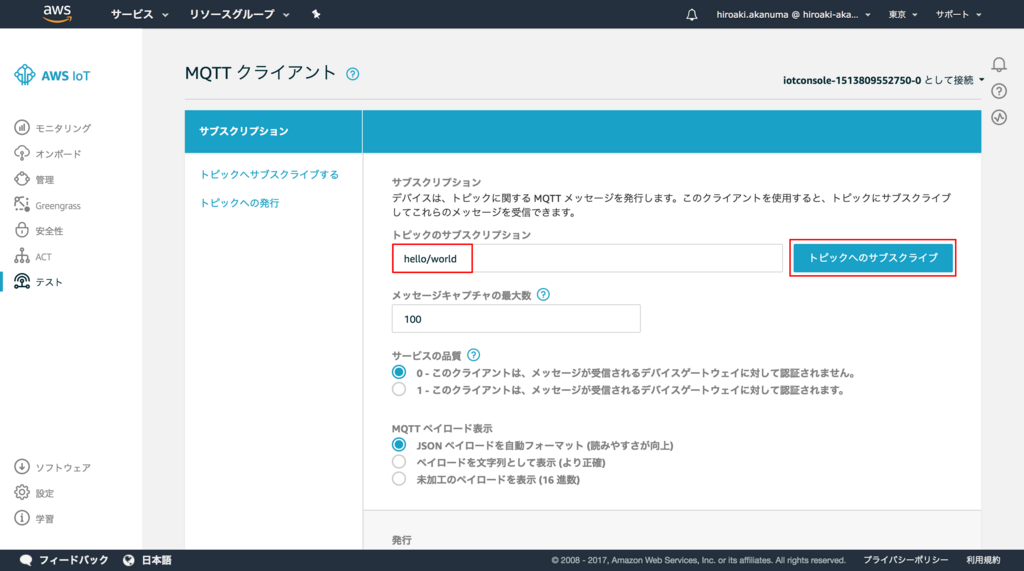The width and height of the screenshot is (1024, 571).
Task: Select JSON ペイロードを自動フォーマット option
Action: point(399,445)
